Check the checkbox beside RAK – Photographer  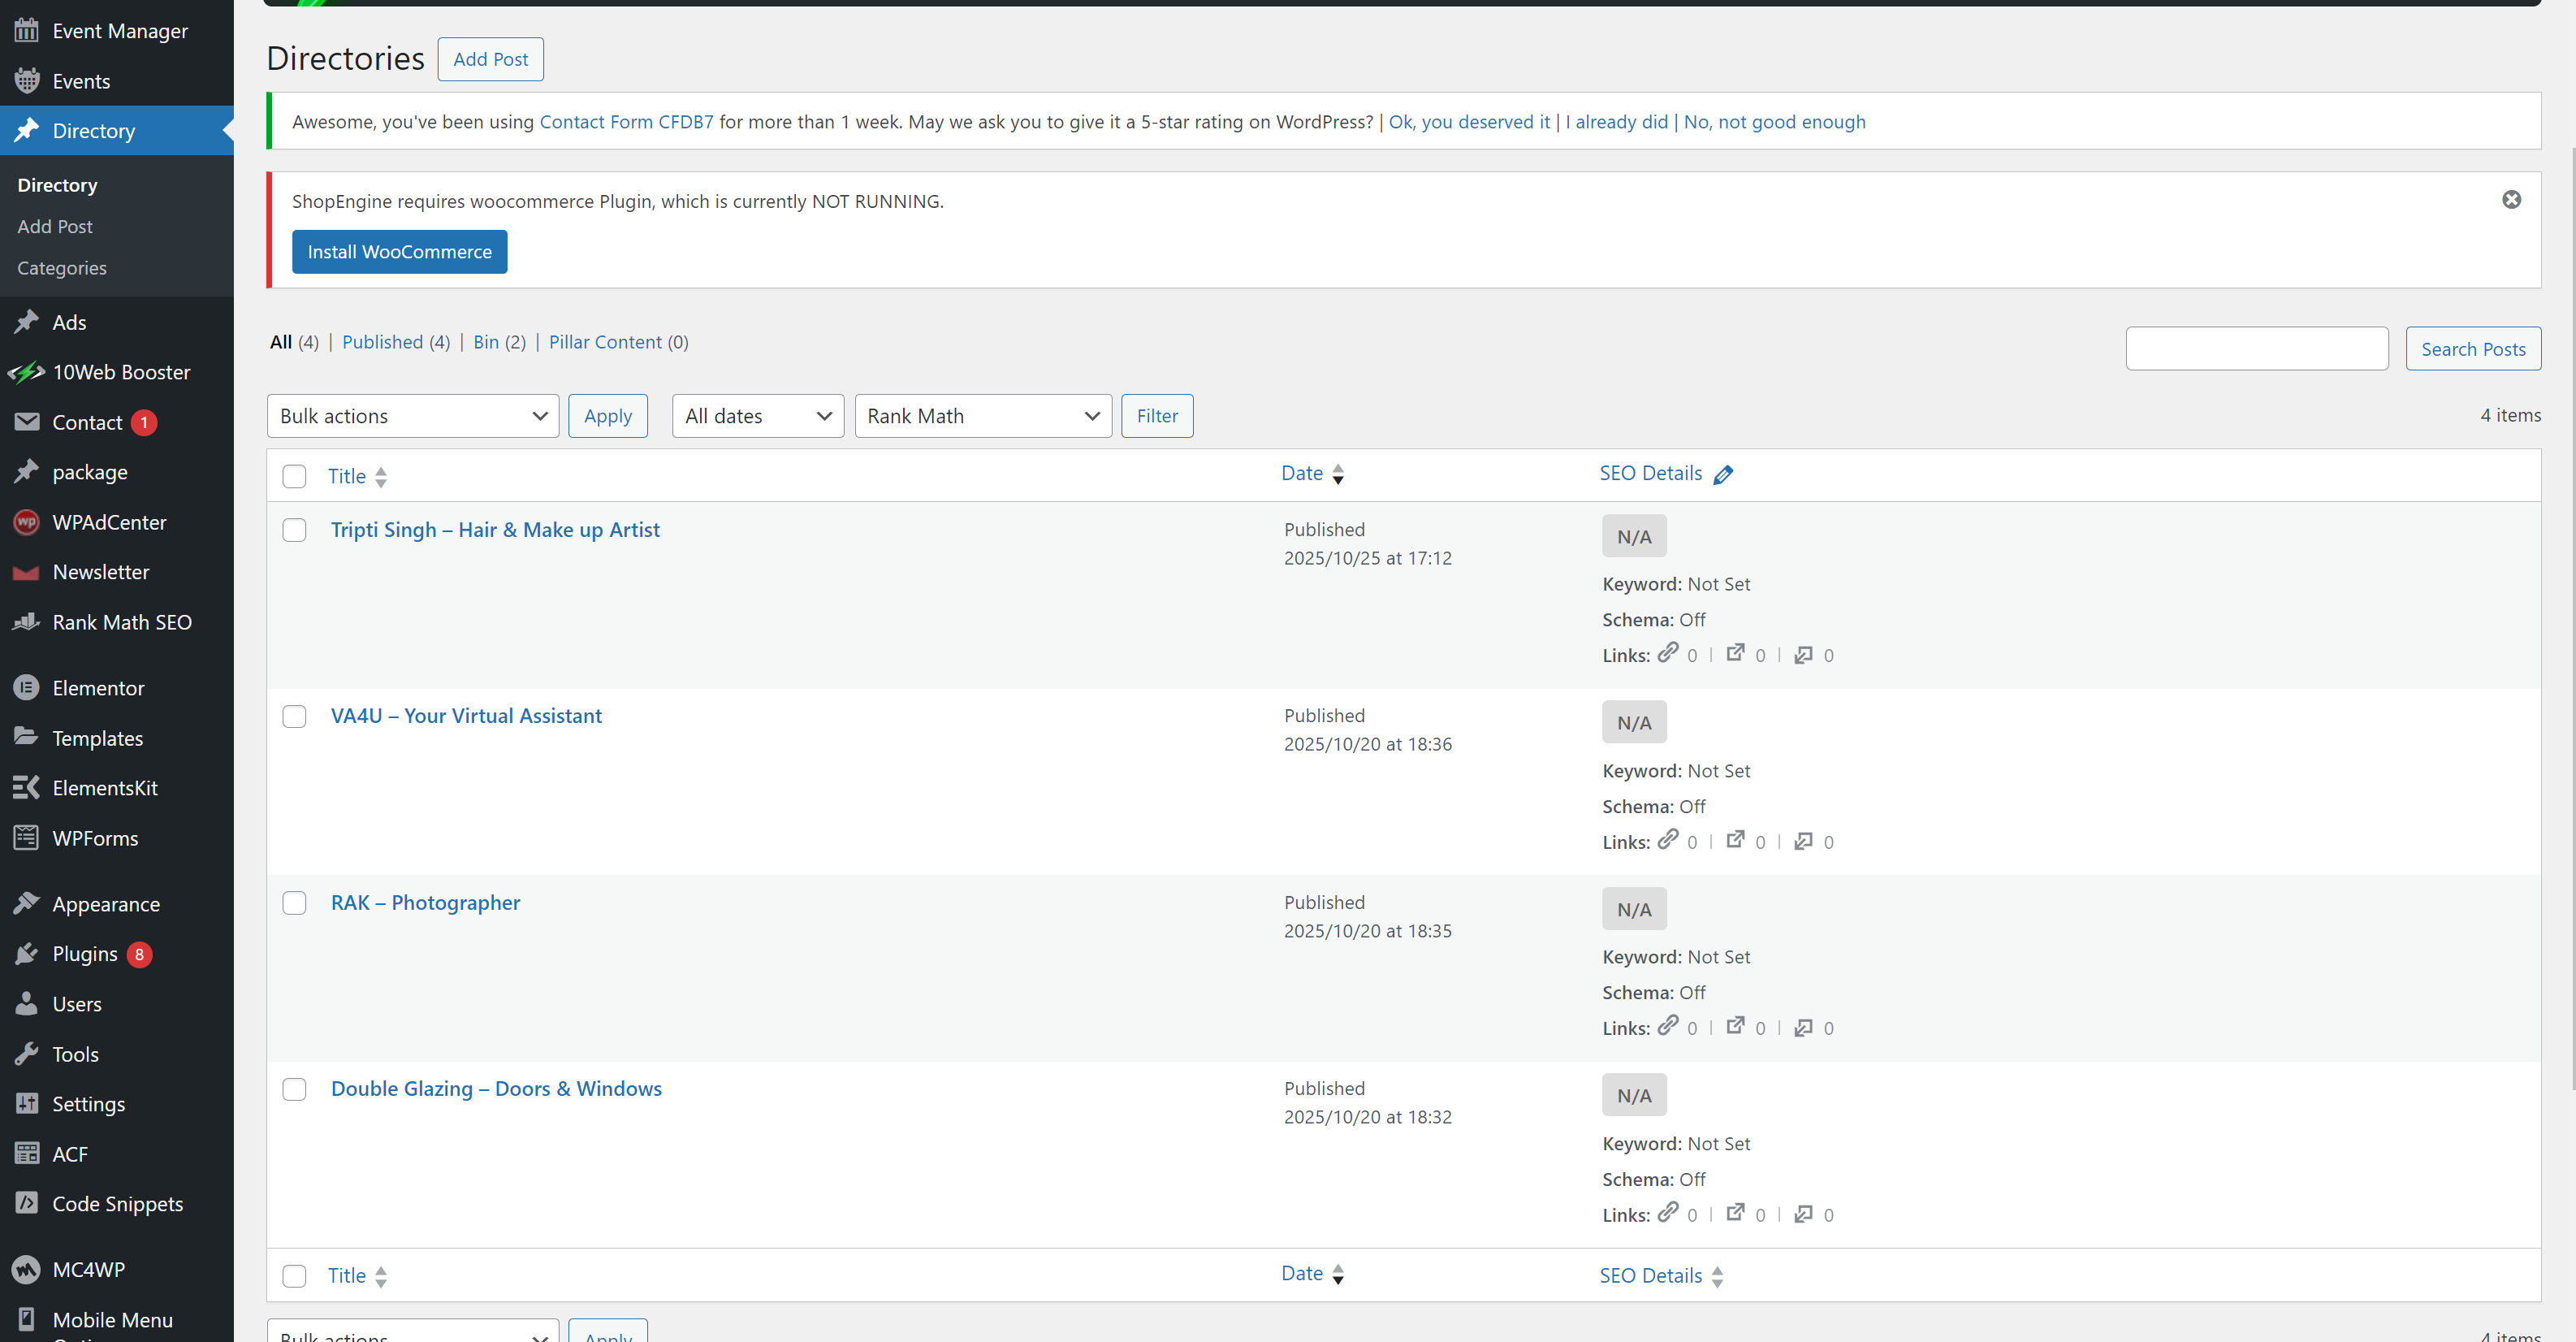click(294, 903)
